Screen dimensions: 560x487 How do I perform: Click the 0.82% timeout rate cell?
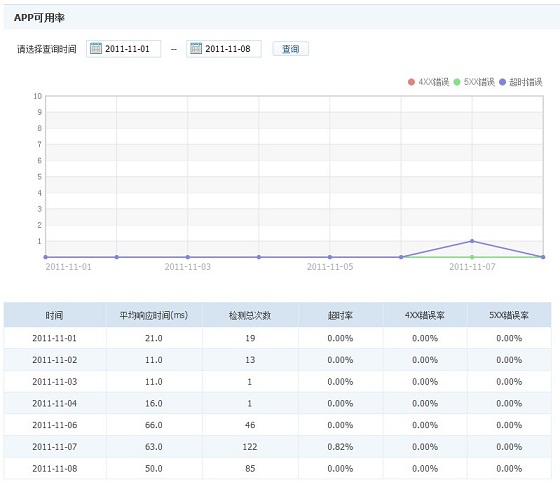(340, 447)
